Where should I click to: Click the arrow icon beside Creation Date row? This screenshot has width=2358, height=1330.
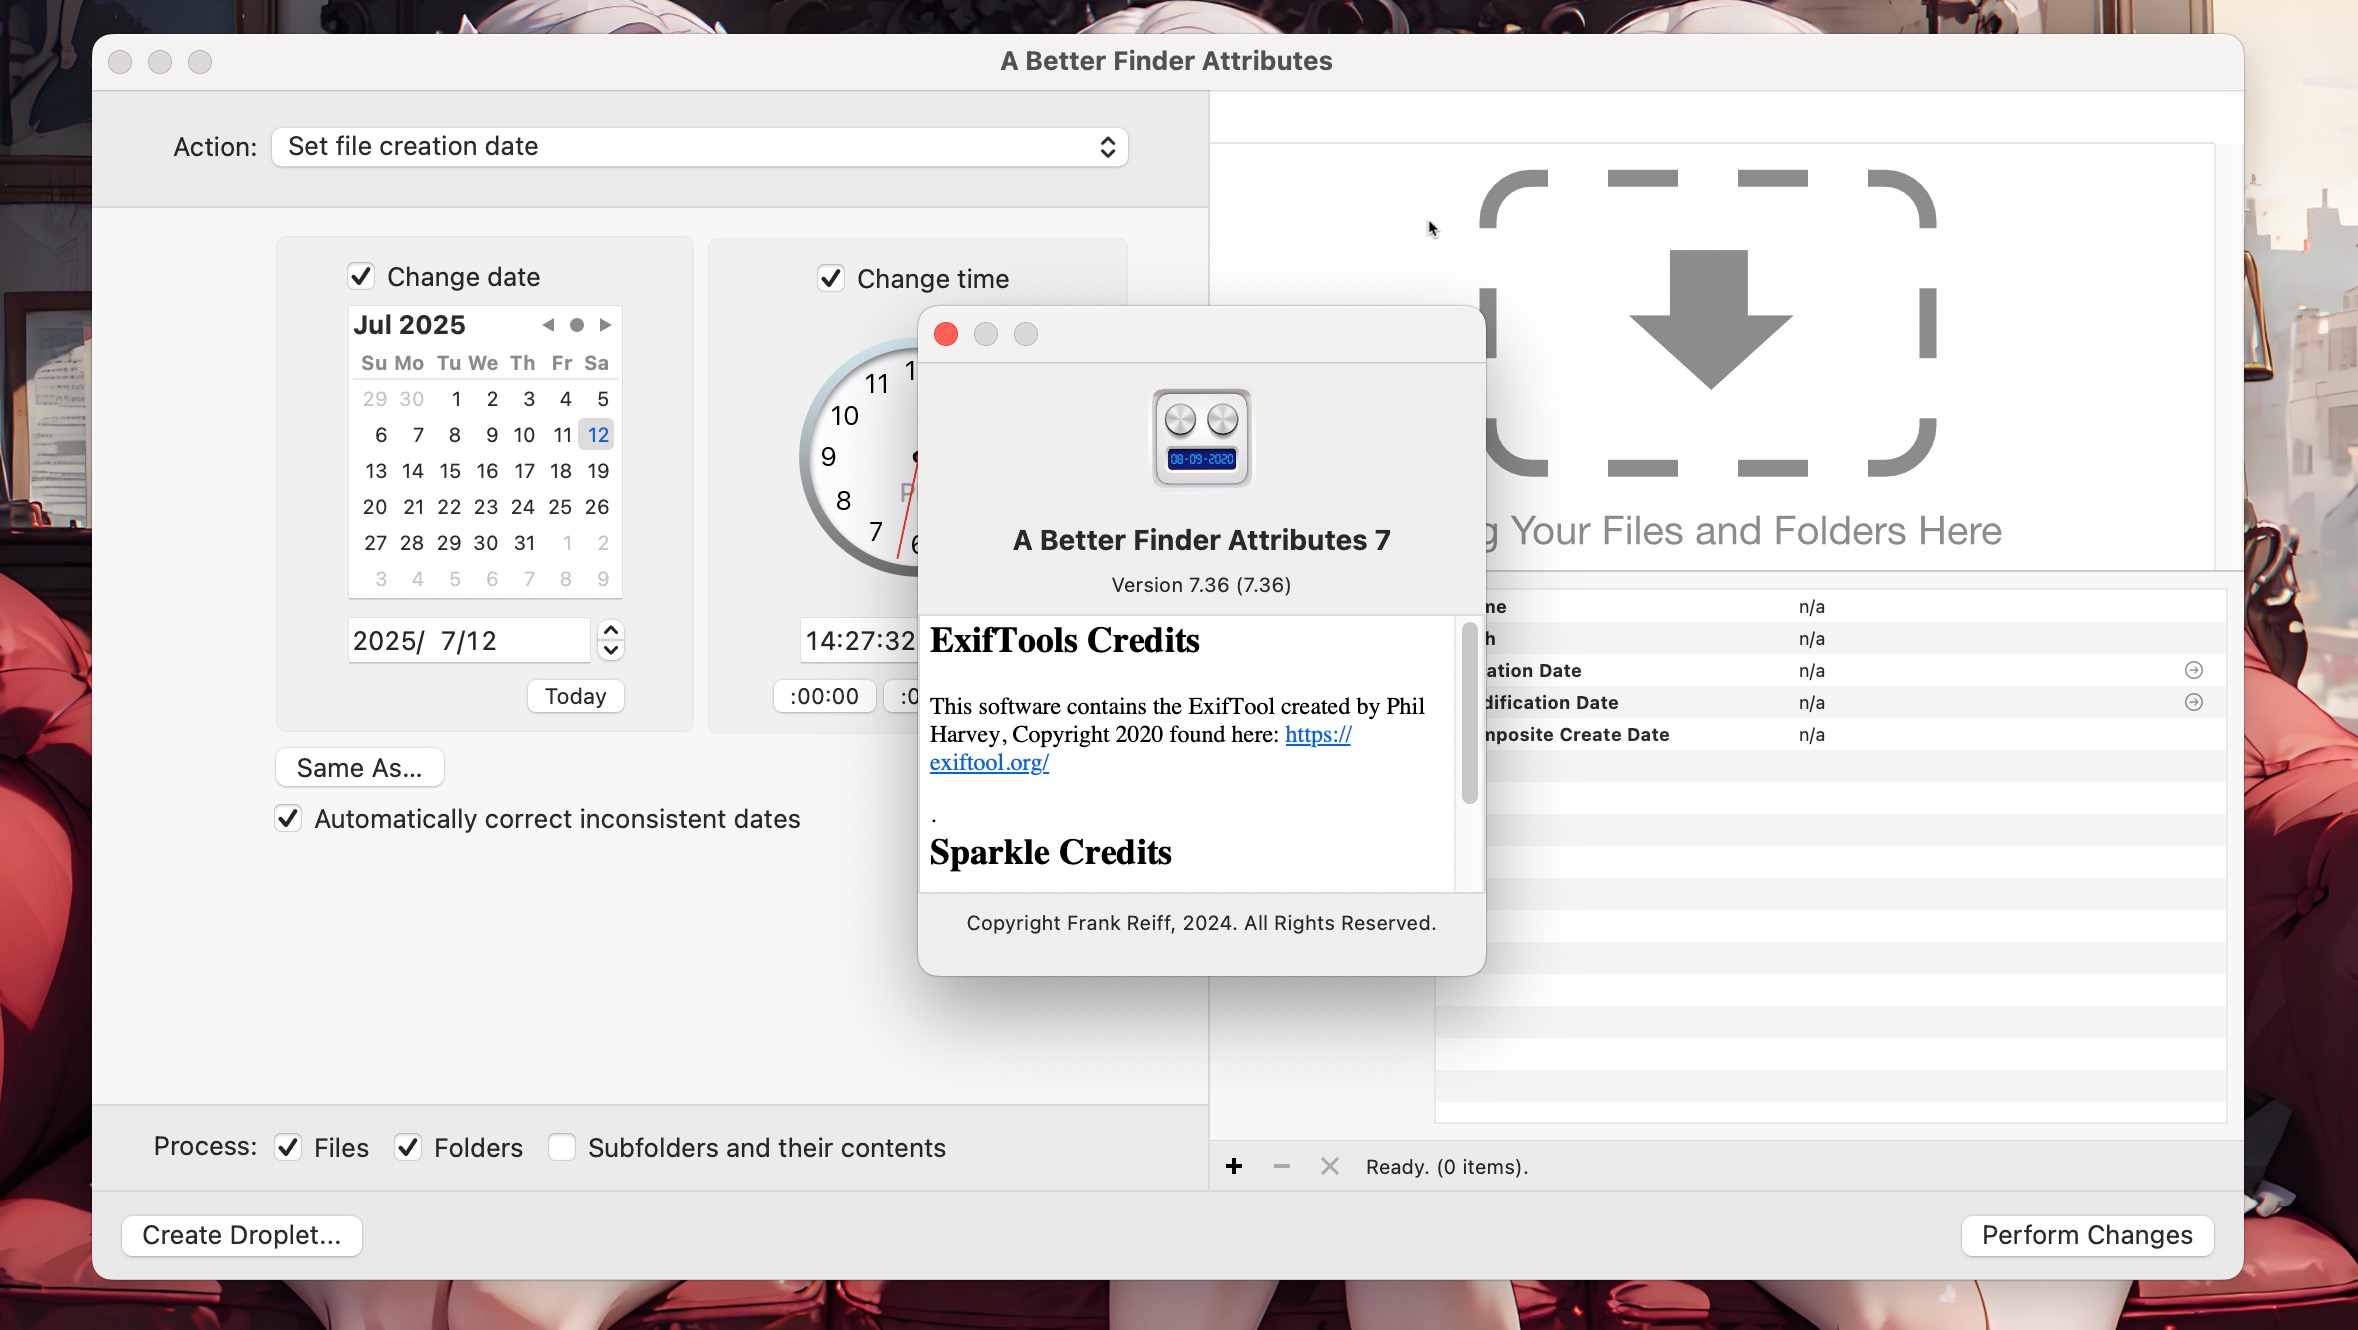coord(2194,670)
